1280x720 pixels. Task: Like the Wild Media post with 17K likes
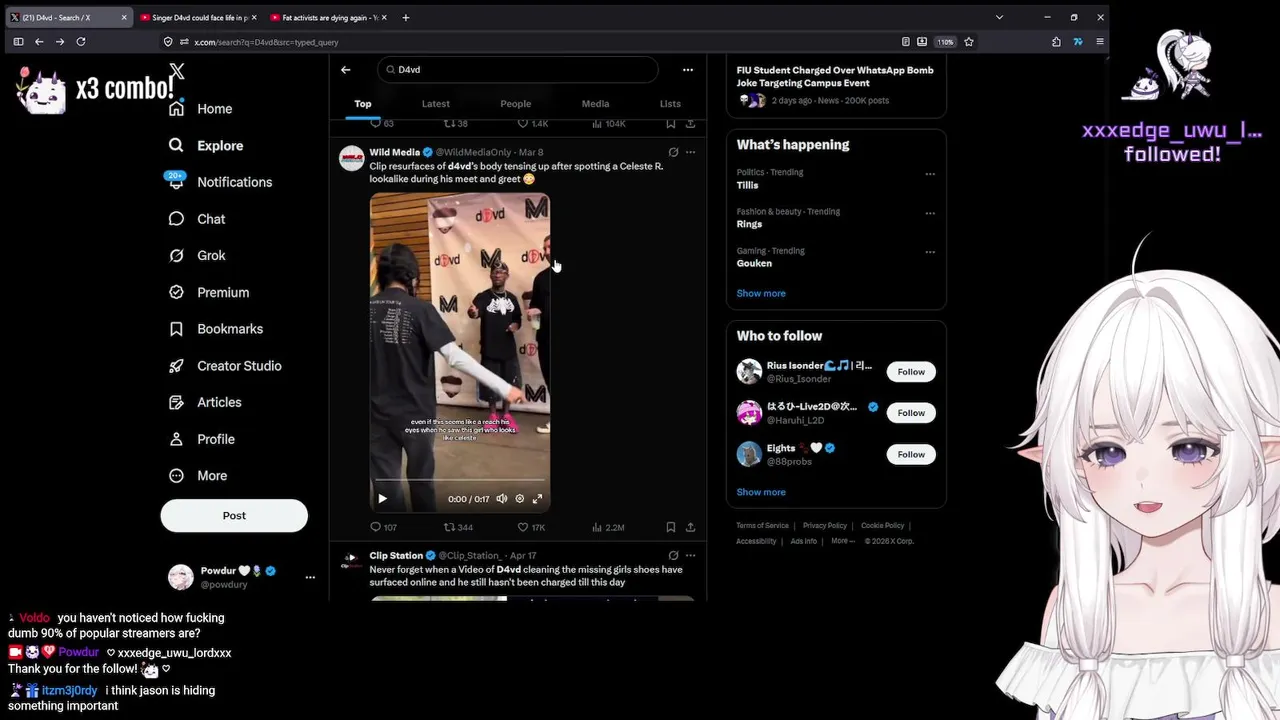pyautogui.click(x=531, y=527)
